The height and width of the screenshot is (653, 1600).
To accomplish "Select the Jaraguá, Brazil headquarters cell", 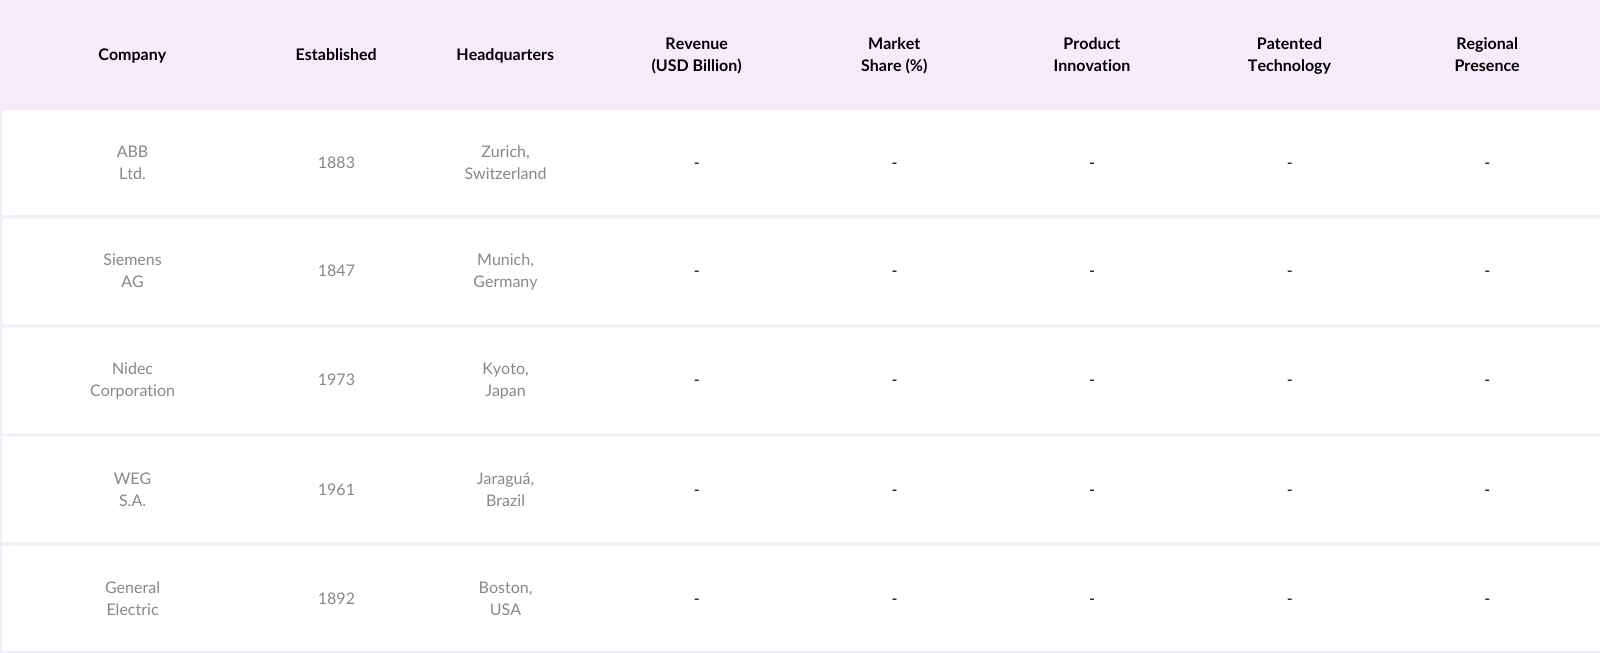I will point(505,489).
